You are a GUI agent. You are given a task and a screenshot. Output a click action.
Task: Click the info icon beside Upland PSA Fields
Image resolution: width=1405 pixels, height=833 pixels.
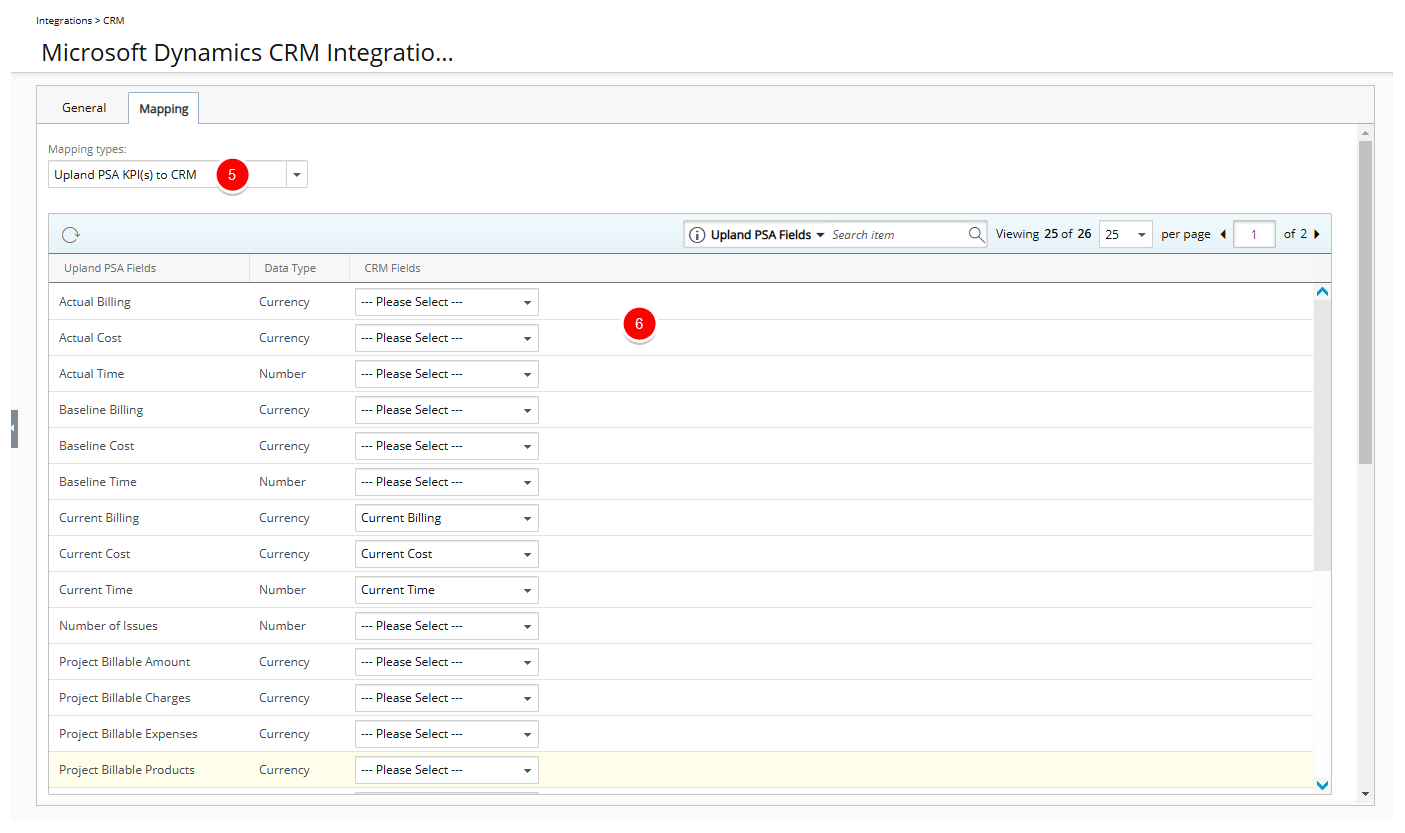pos(697,235)
